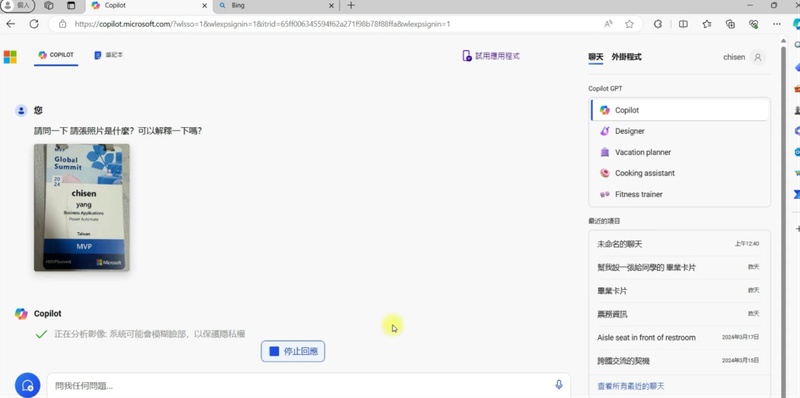Open recent chat Aisle seat in front of restroom
Screen dimensions: 800x398
coord(679,337)
